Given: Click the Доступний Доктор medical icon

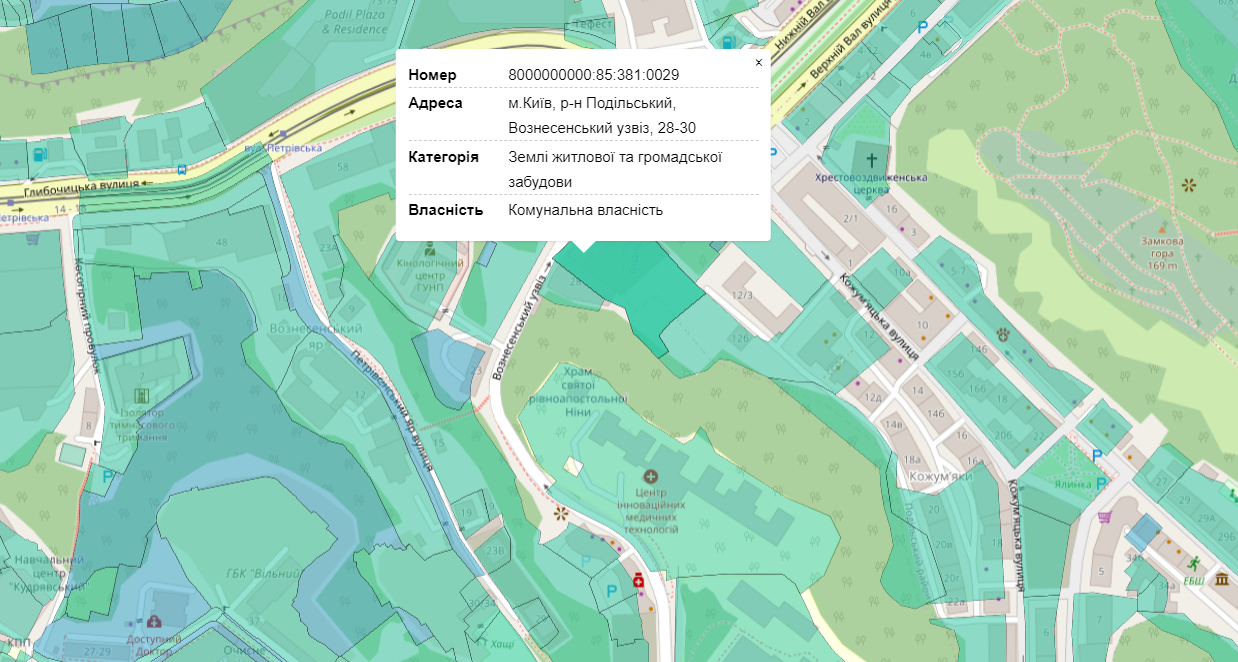Looking at the screenshot, I should 153,622.
